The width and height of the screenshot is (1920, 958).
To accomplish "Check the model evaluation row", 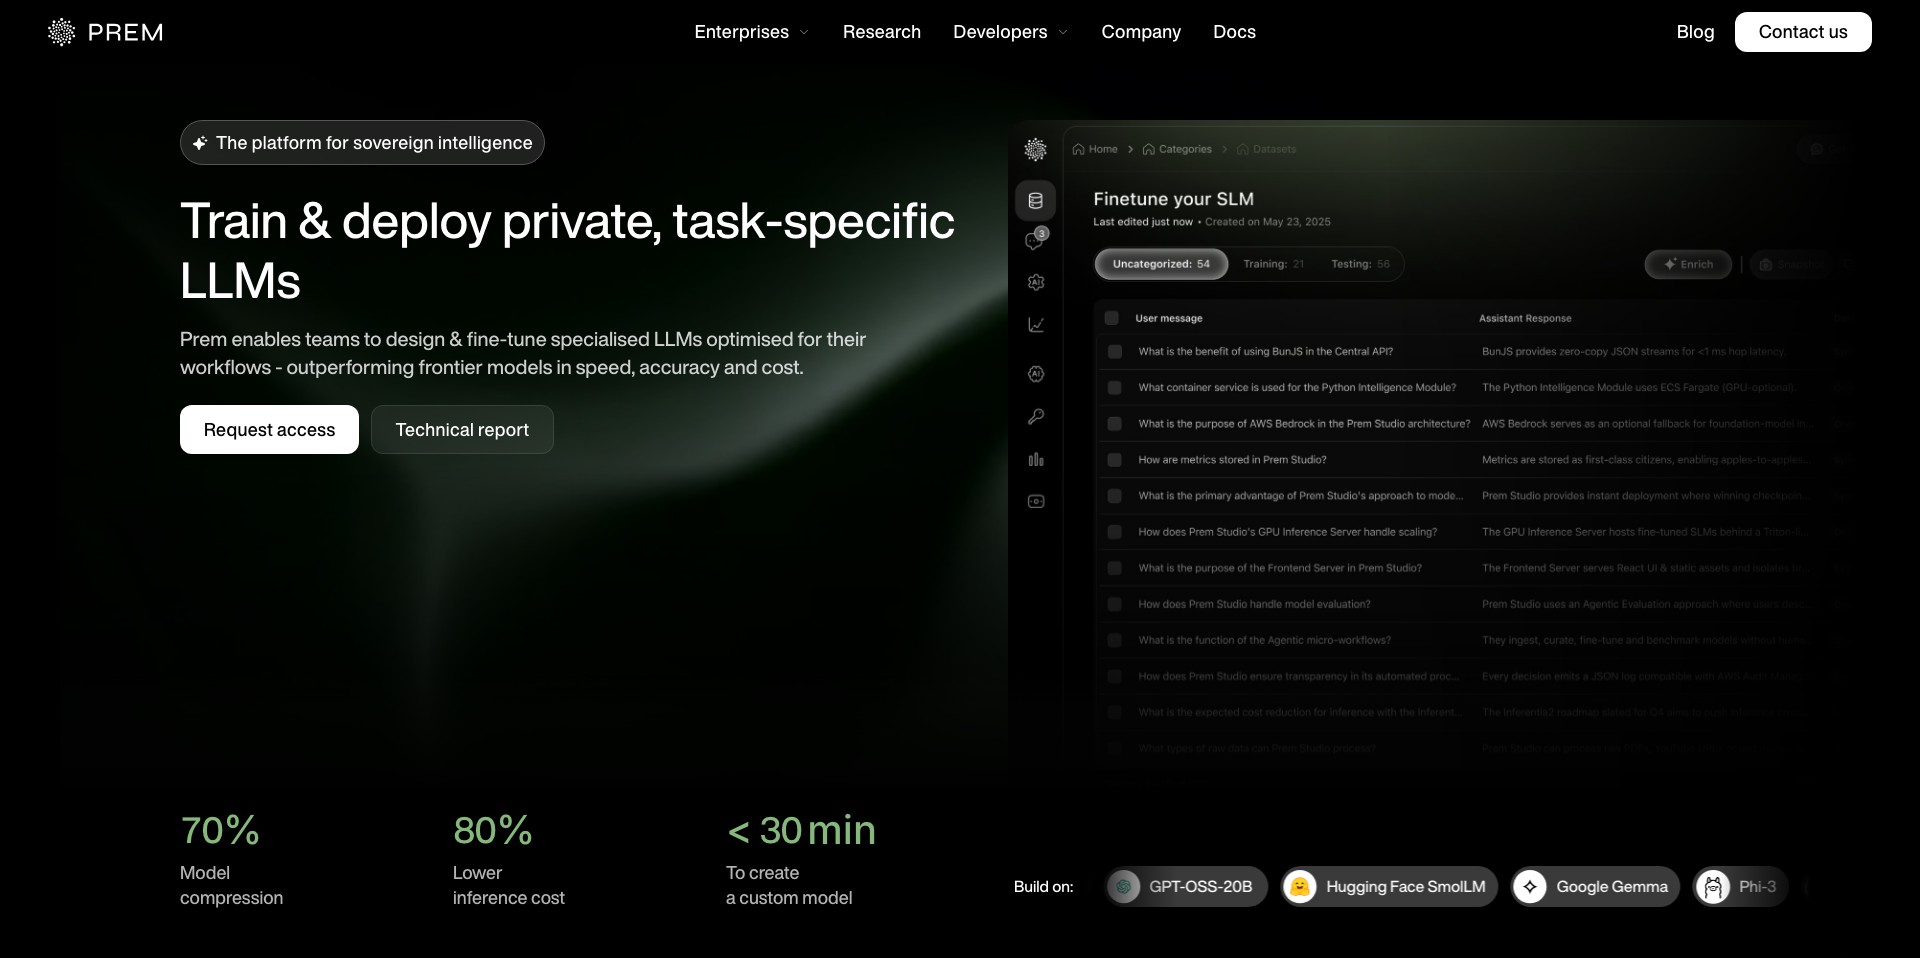I will (1114, 604).
